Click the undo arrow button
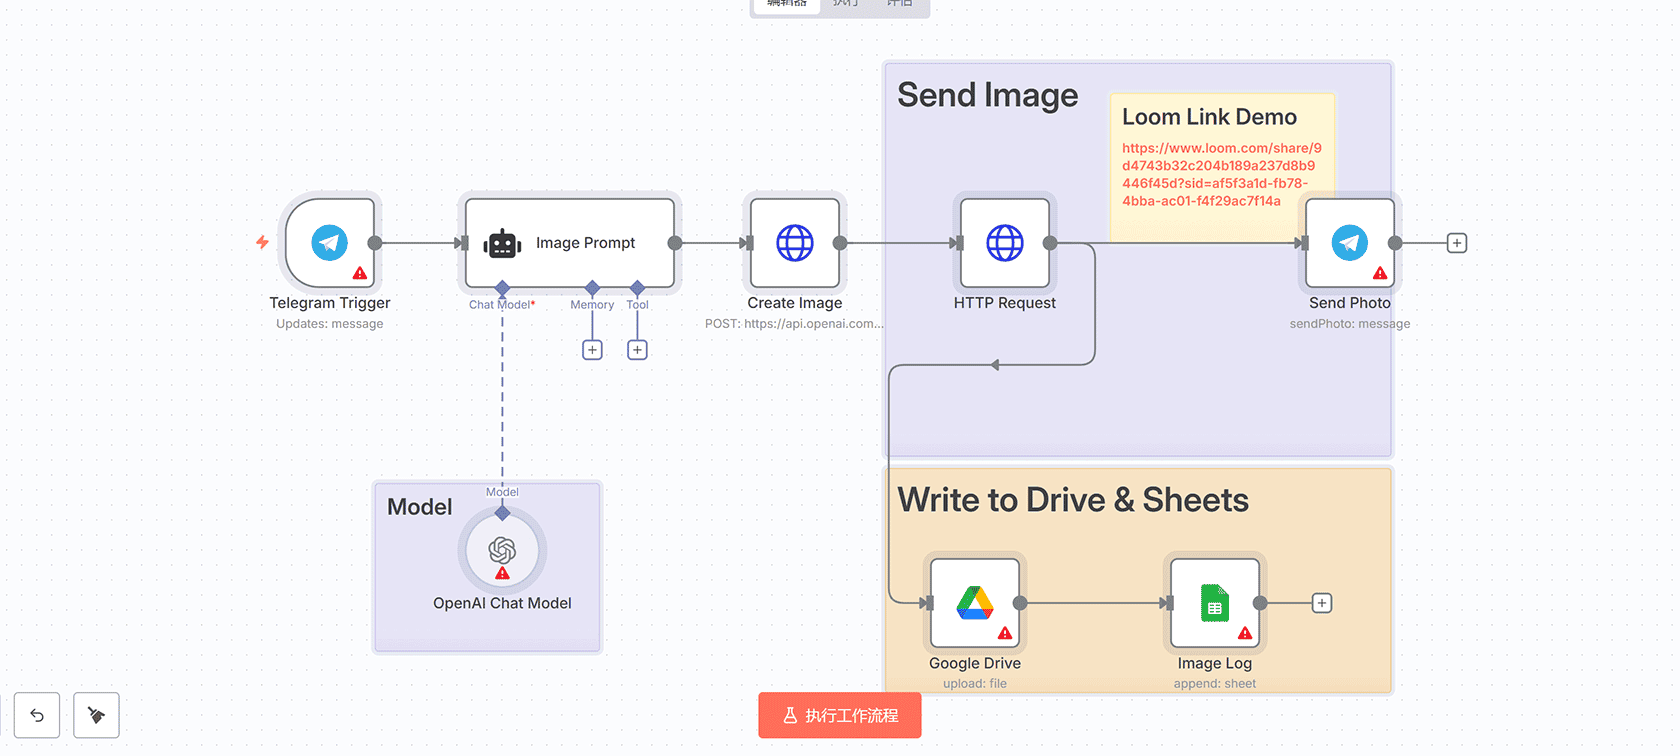This screenshot has width=1680, height=756. [x=37, y=715]
